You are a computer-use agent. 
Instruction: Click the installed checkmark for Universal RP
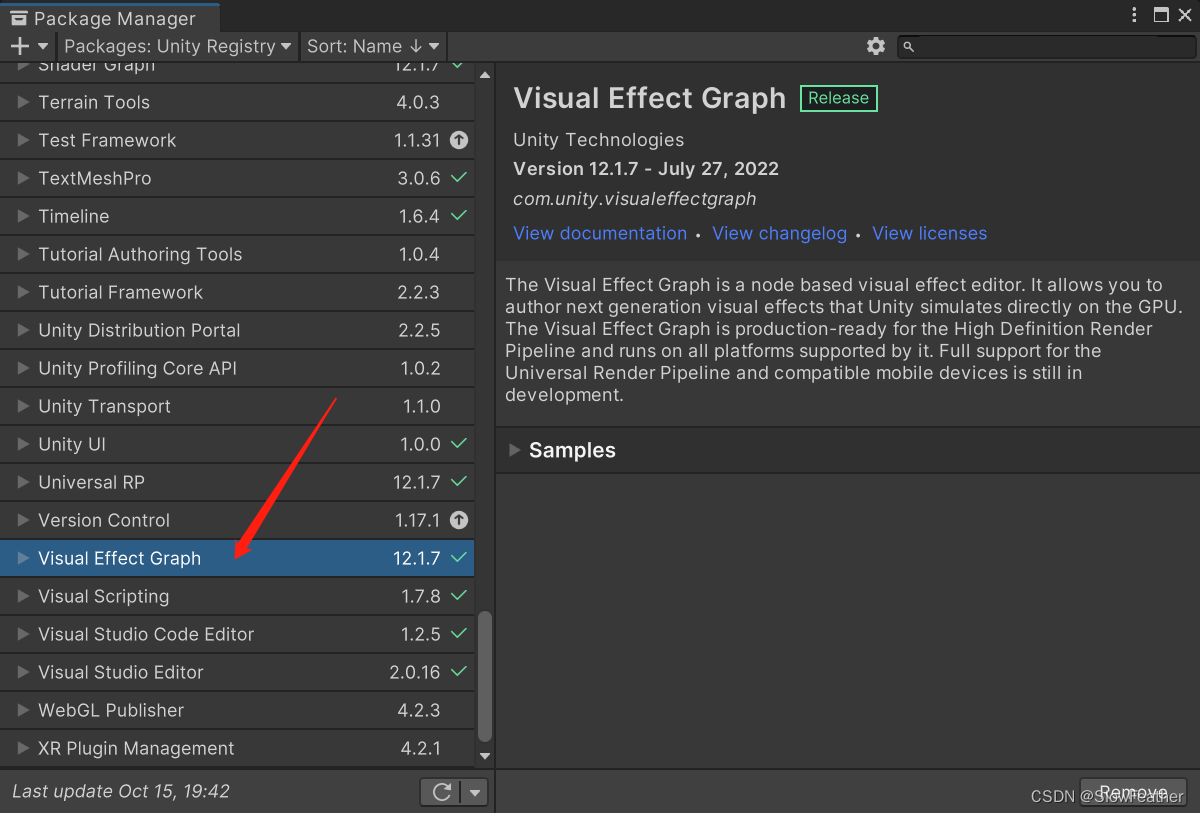[x=459, y=482]
